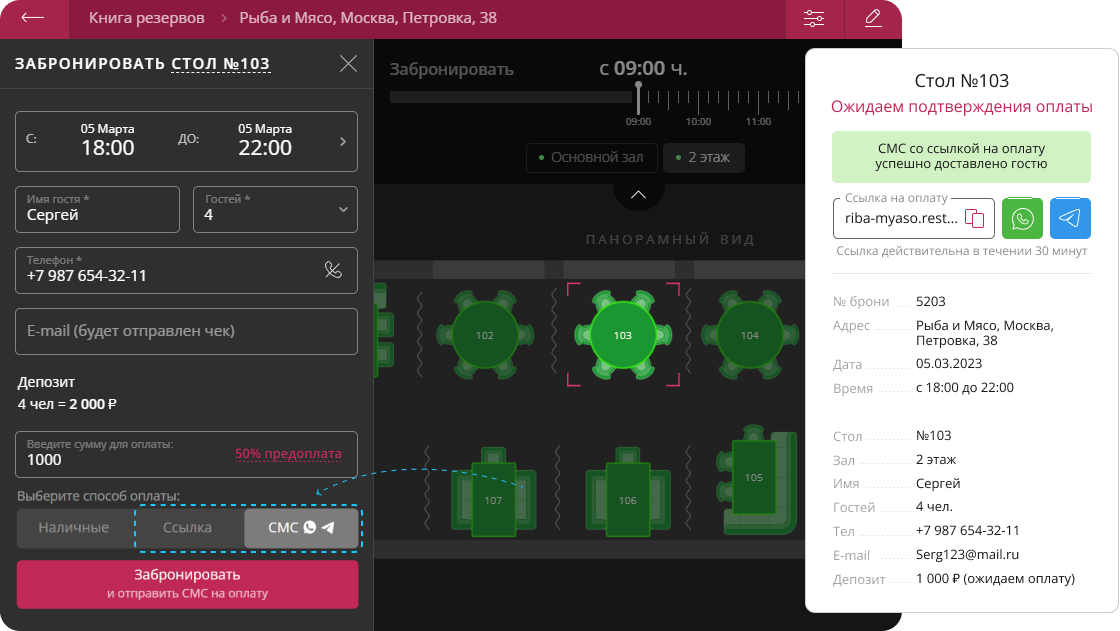Select Наличные as the payment method
This screenshot has width=1120, height=631.
click(74, 529)
